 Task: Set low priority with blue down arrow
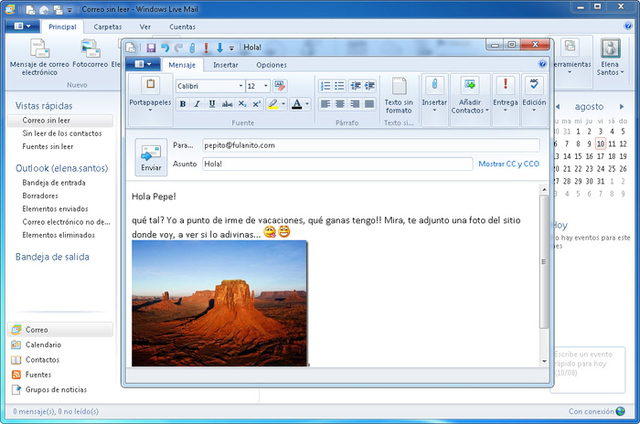tap(220, 48)
